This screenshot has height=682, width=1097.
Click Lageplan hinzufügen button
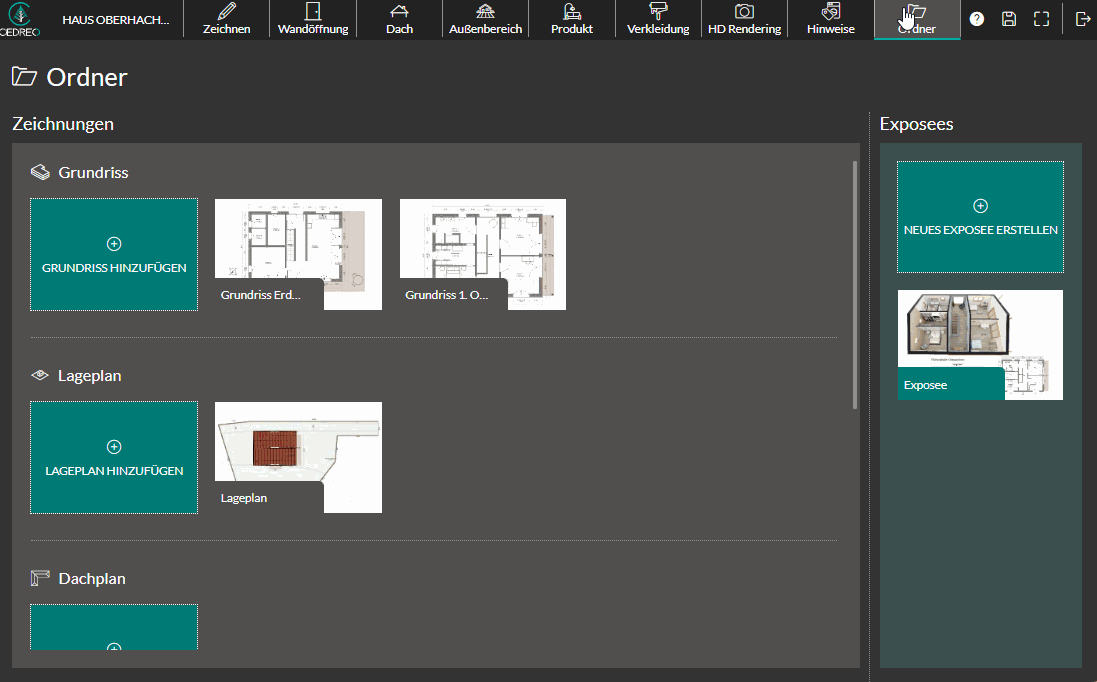[x=114, y=458]
